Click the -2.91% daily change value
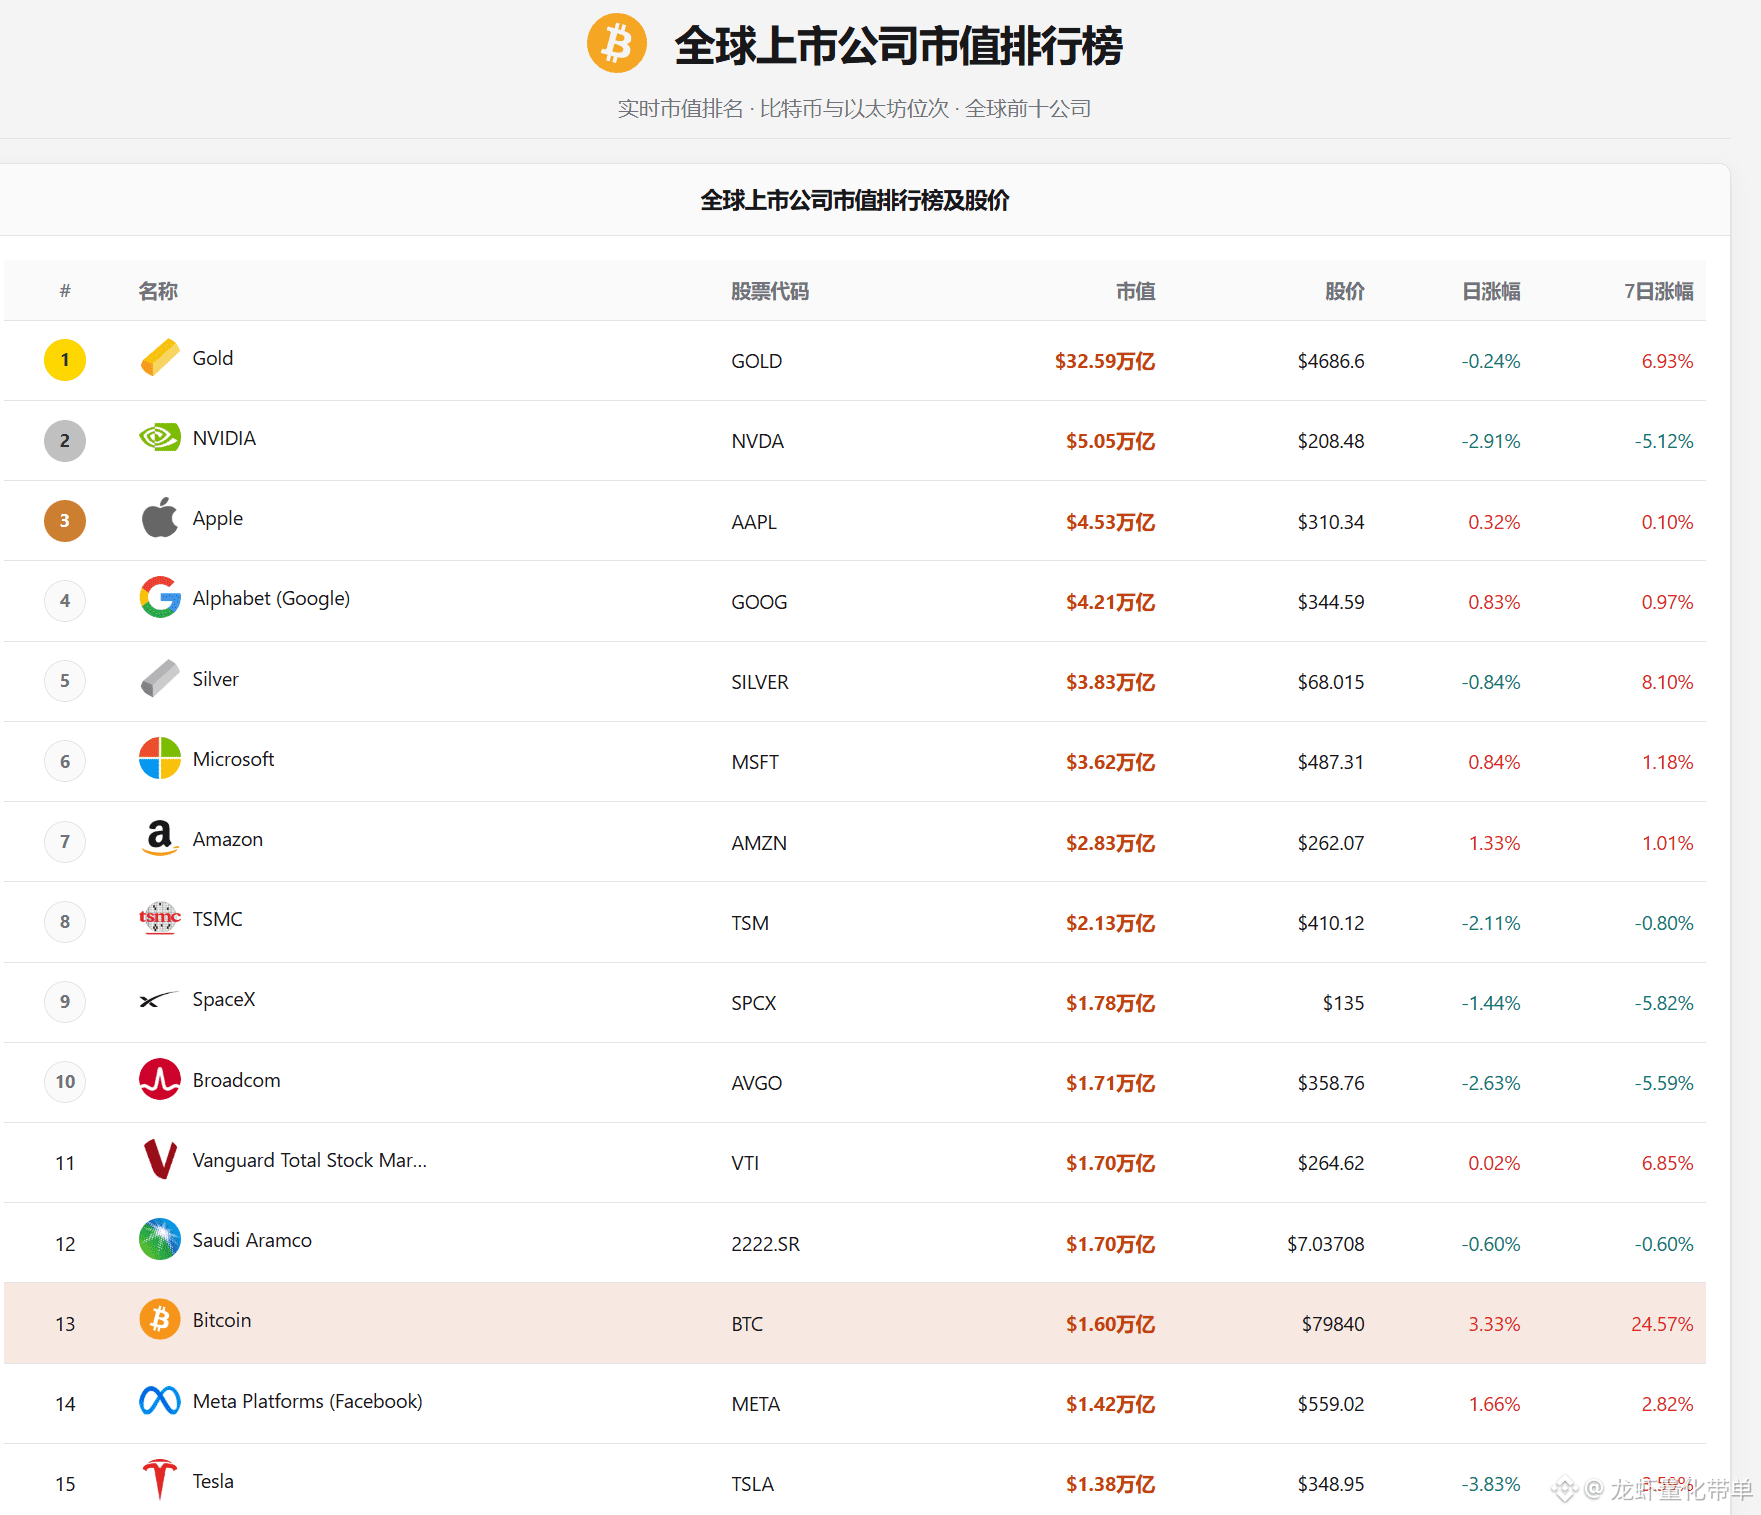The width and height of the screenshot is (1761, 1515). (x=1491, y=441)
